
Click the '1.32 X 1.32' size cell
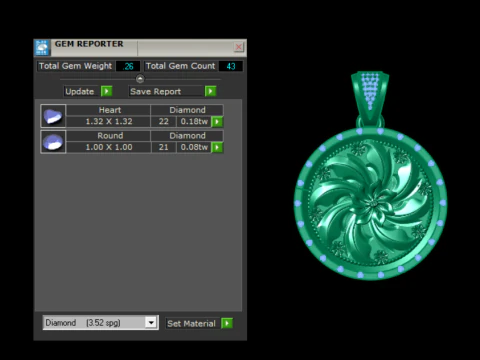click(x=109, y=121)
